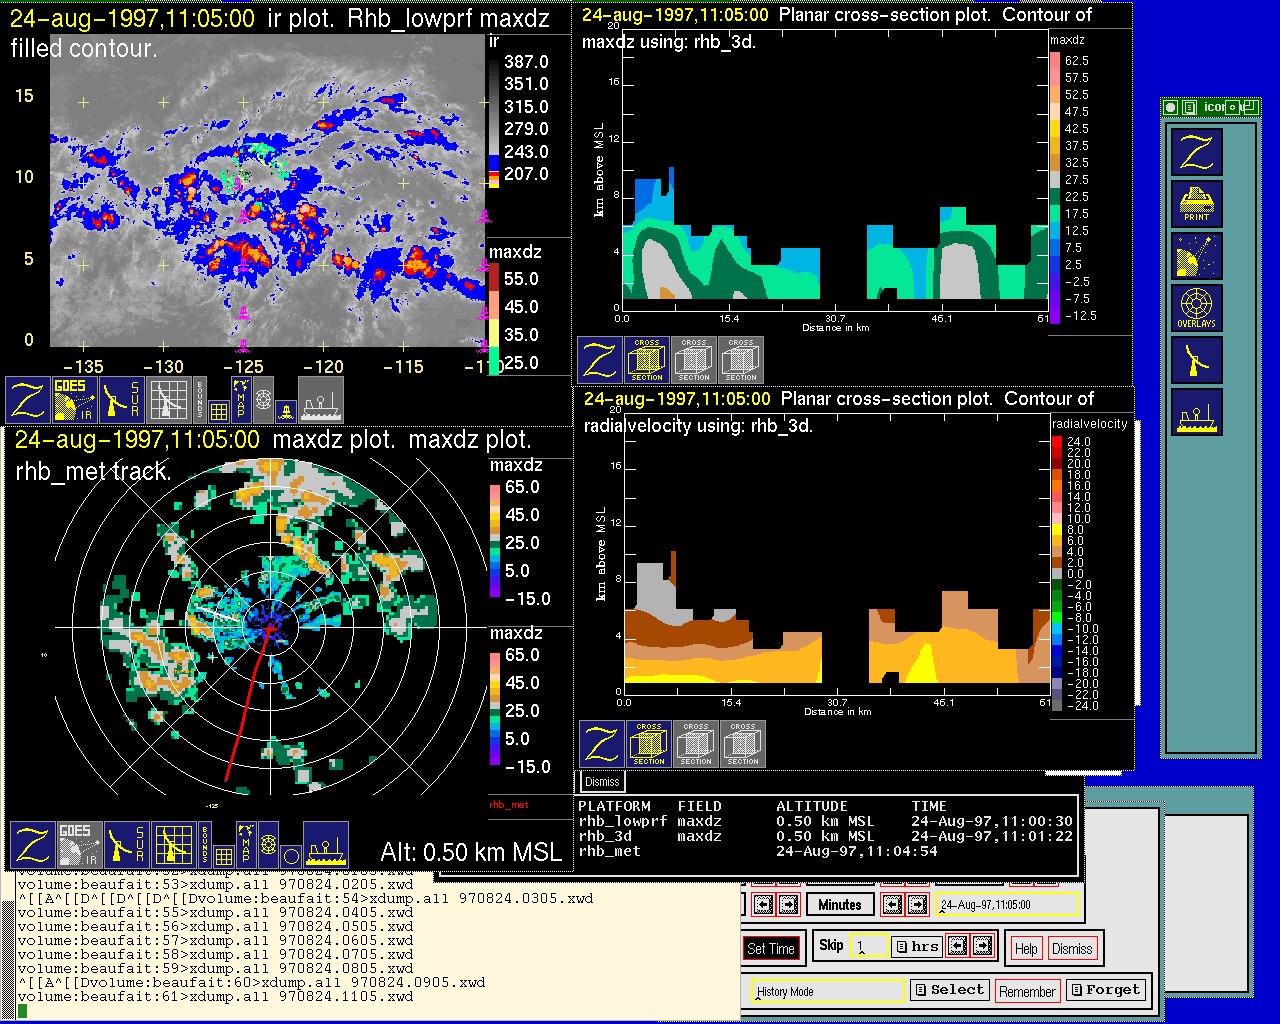
Task: Open the Forget menu button
Action: (x=1104, y=990)
